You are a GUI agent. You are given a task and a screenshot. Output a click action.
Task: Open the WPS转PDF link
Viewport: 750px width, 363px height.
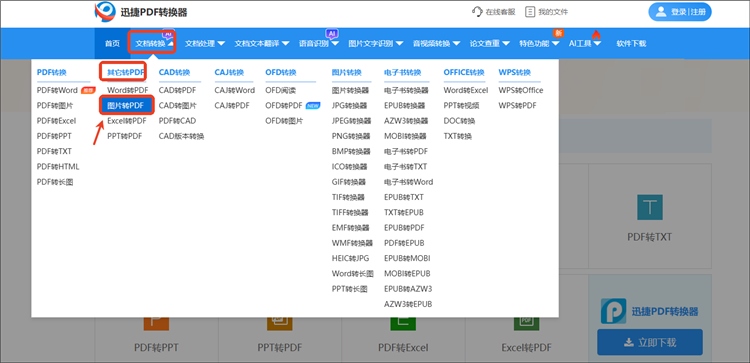tap(518, 105)
